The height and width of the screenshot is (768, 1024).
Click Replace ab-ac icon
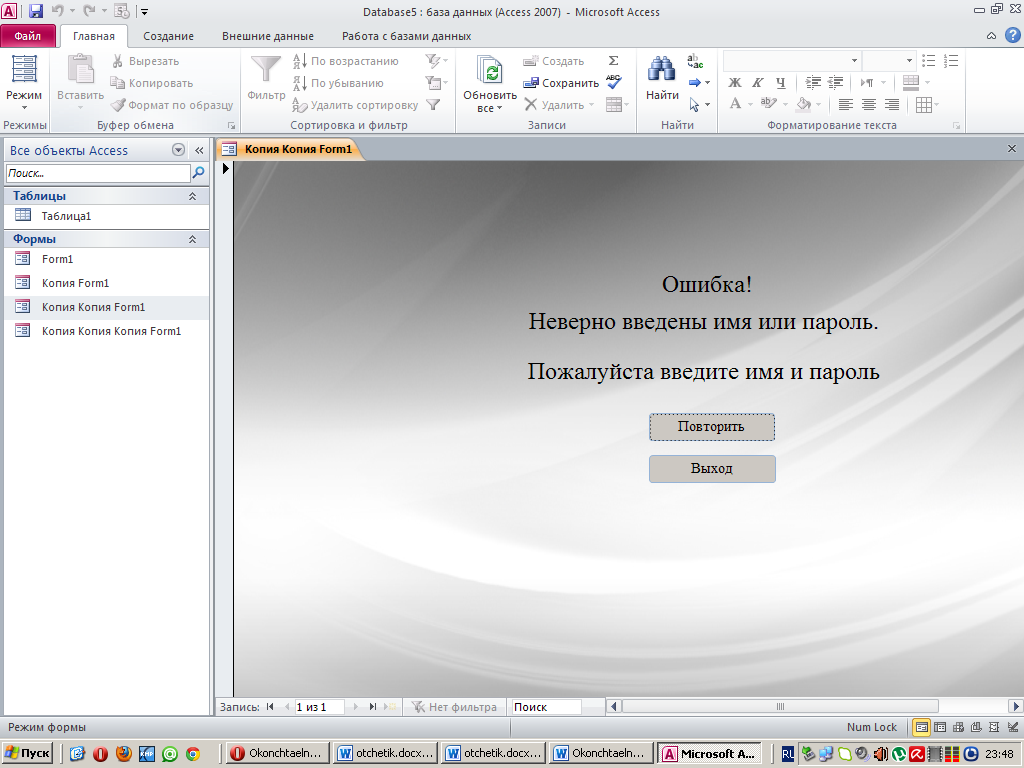[x=695, y=61]
